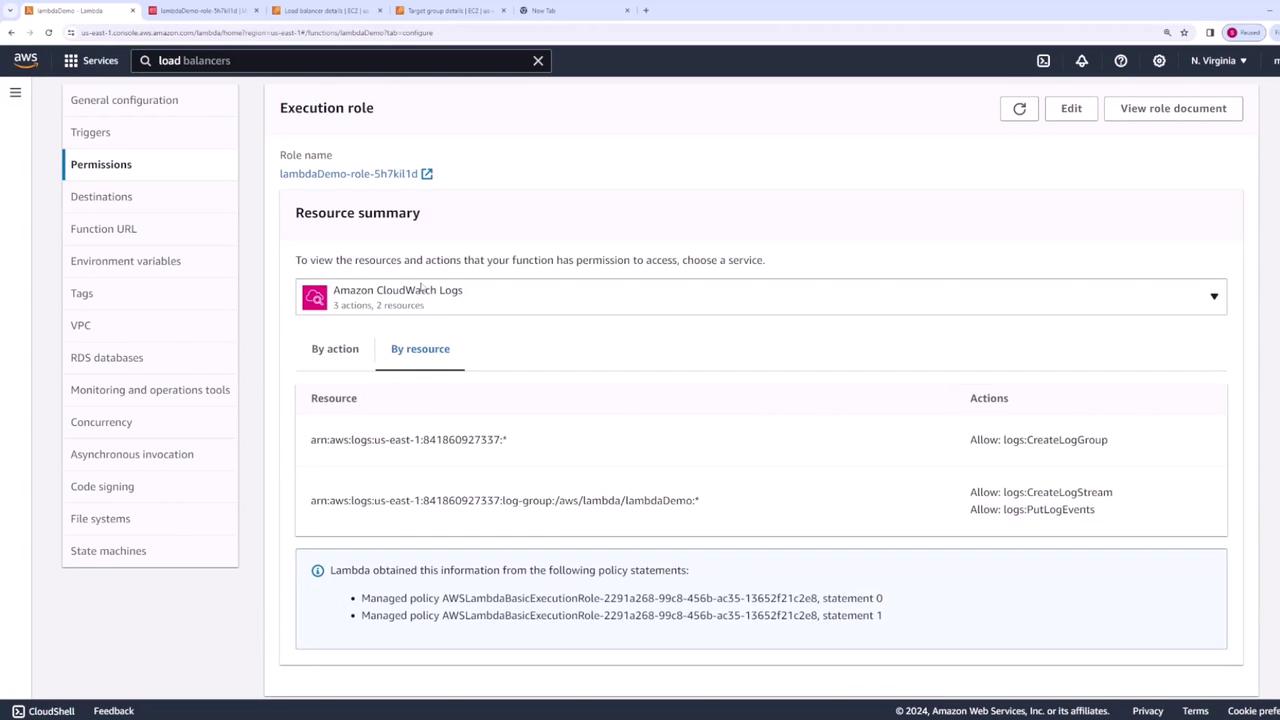Viewport: 1280px width, 720px height.
Task: Open CloudShell from the footer bar
Action: click(x=43, y=711)
